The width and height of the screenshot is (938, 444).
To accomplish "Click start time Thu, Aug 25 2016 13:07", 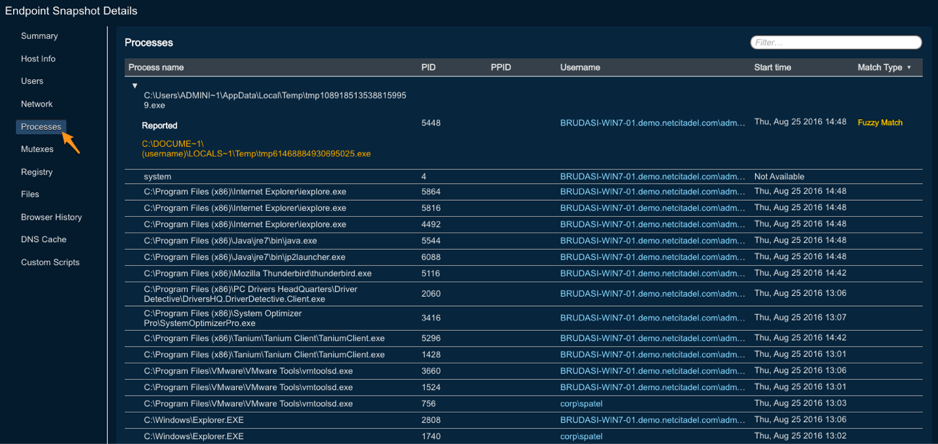I will pos(800,318).
